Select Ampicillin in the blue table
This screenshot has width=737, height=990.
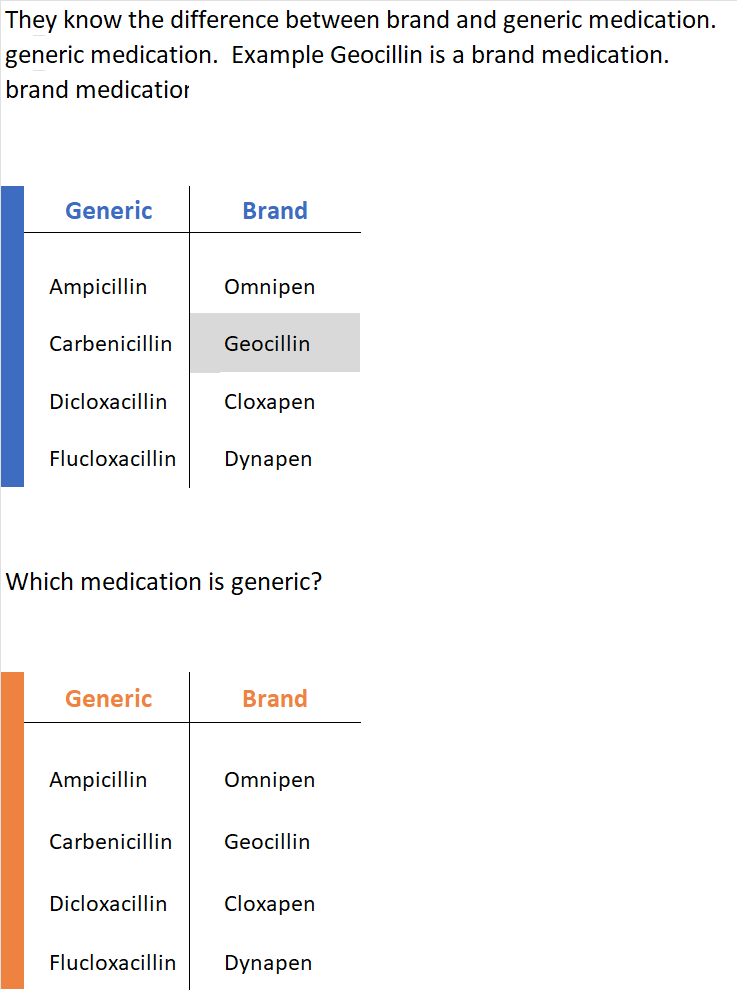pyautogui.click(x=98, y=287)
